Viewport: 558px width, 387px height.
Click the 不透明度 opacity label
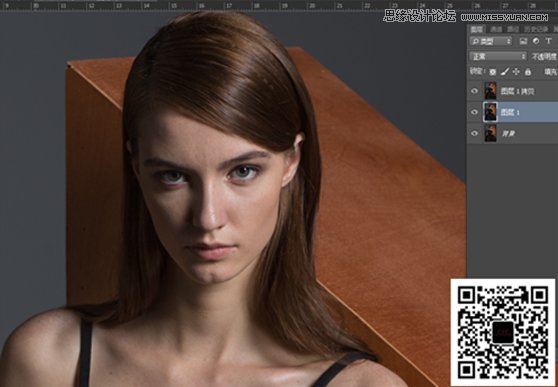544,57
